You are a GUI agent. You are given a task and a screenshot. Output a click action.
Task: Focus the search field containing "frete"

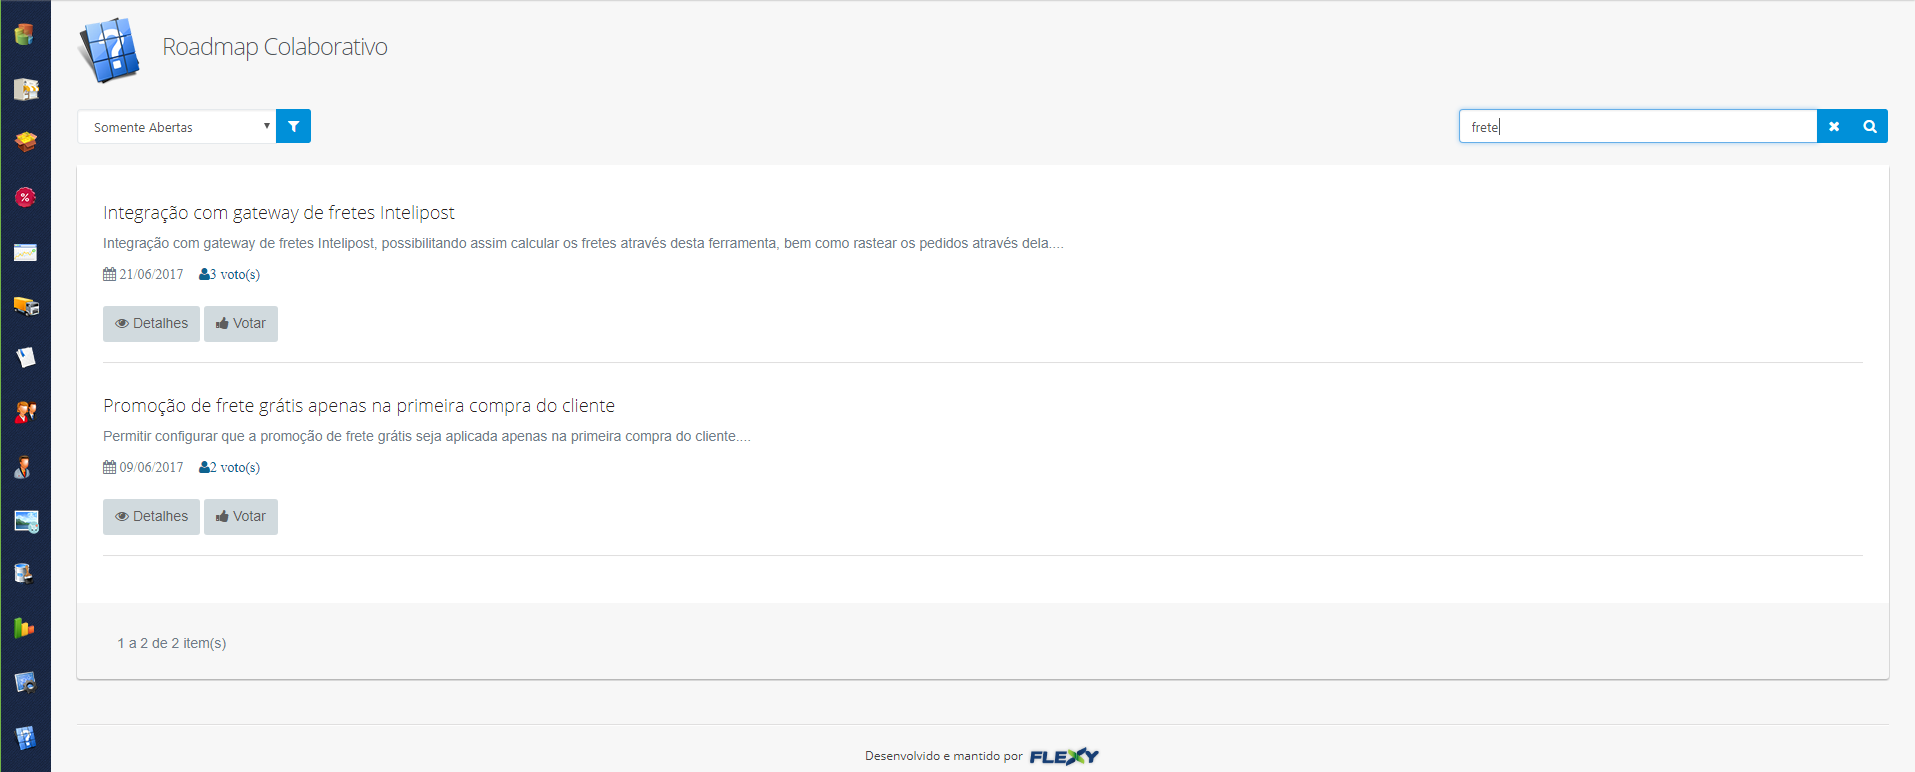pyautogui.click(x=1638, y=126)
